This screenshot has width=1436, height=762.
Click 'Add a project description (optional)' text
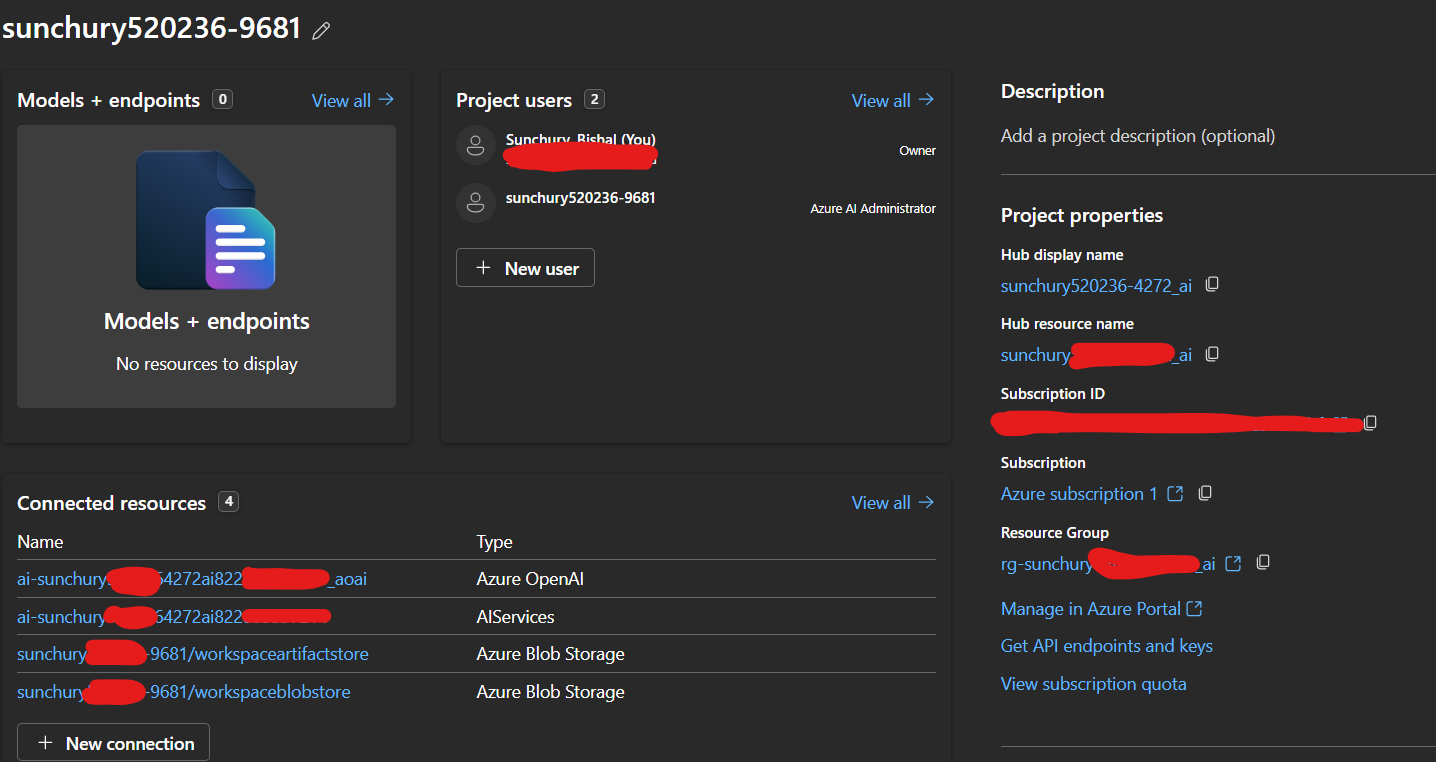click(x=1138, y=136)
